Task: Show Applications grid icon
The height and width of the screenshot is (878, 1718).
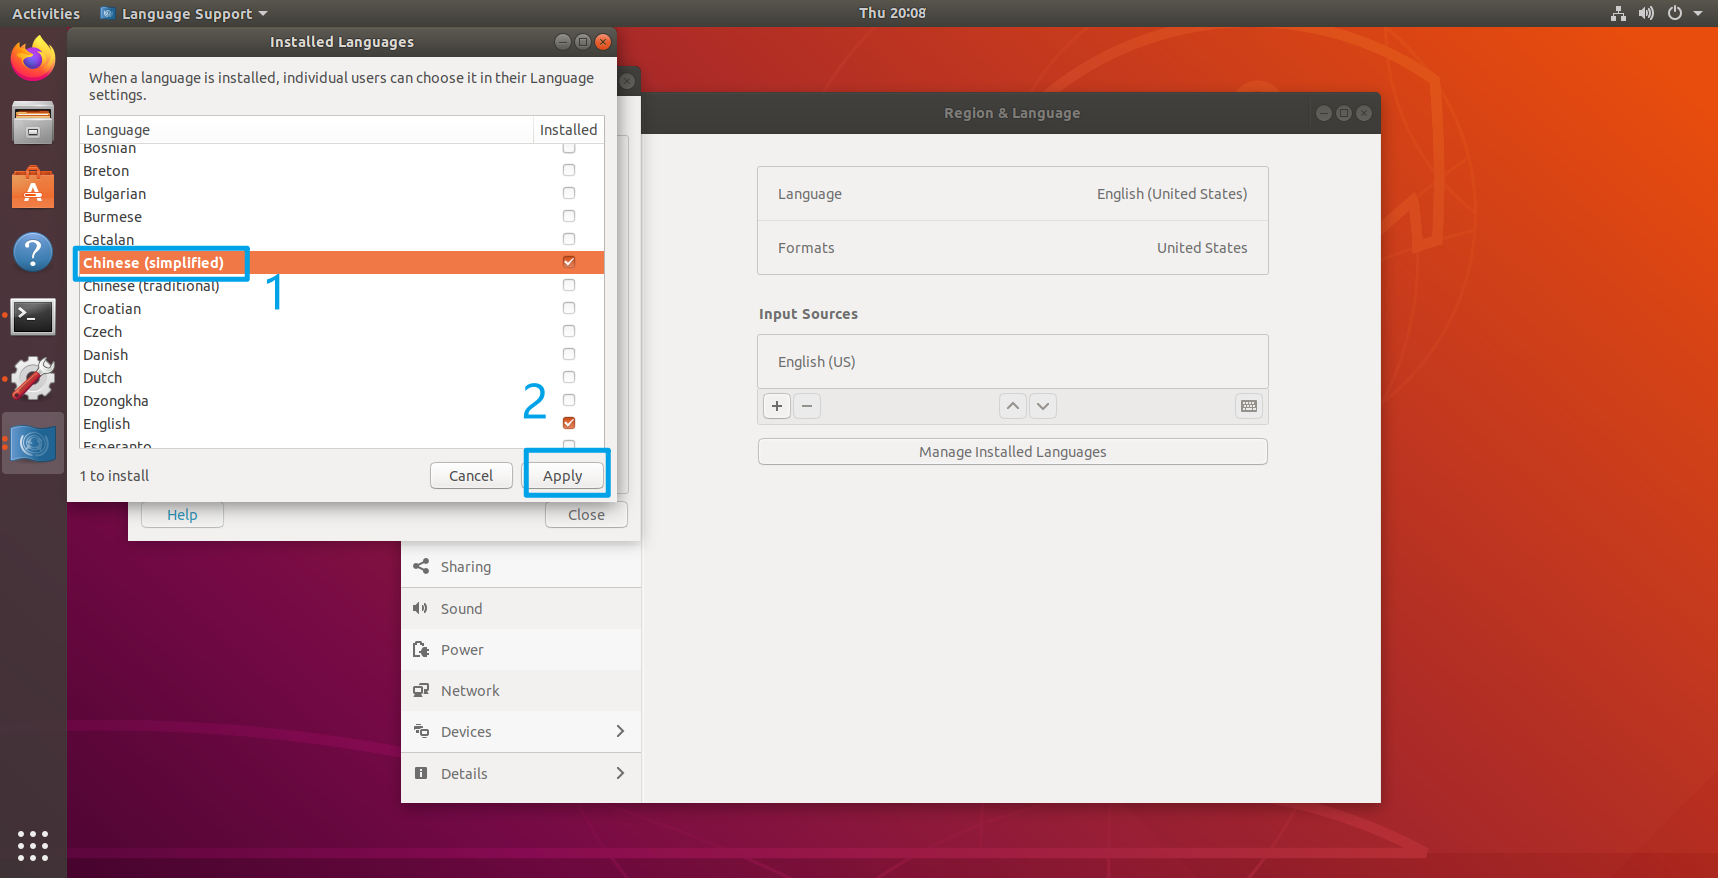Action: [33, 845]
